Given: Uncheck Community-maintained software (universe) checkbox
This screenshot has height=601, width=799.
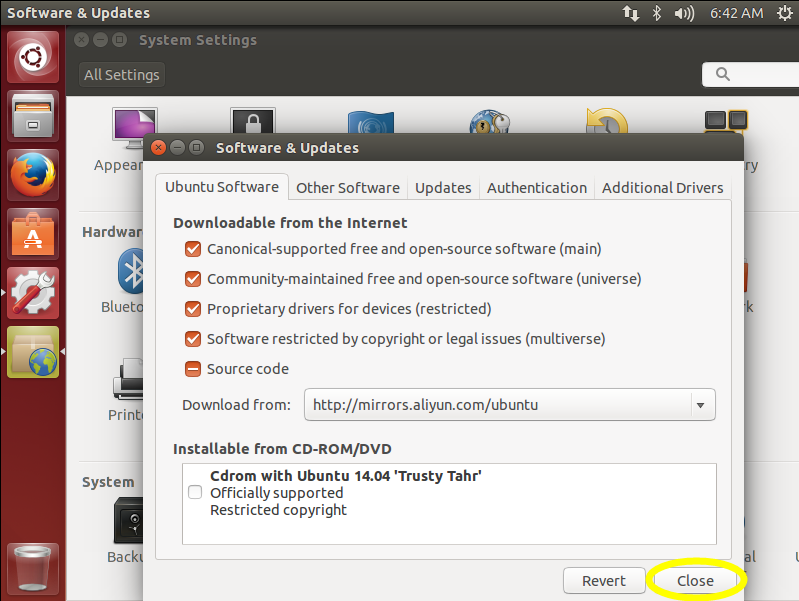Looking at the screenshot, I should [x=193, y=279].
